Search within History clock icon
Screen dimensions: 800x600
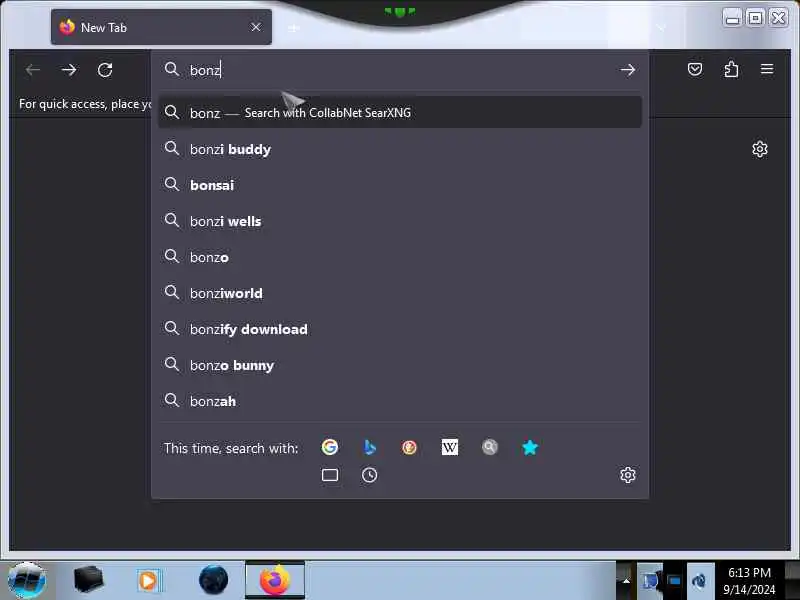click(369, 475)
